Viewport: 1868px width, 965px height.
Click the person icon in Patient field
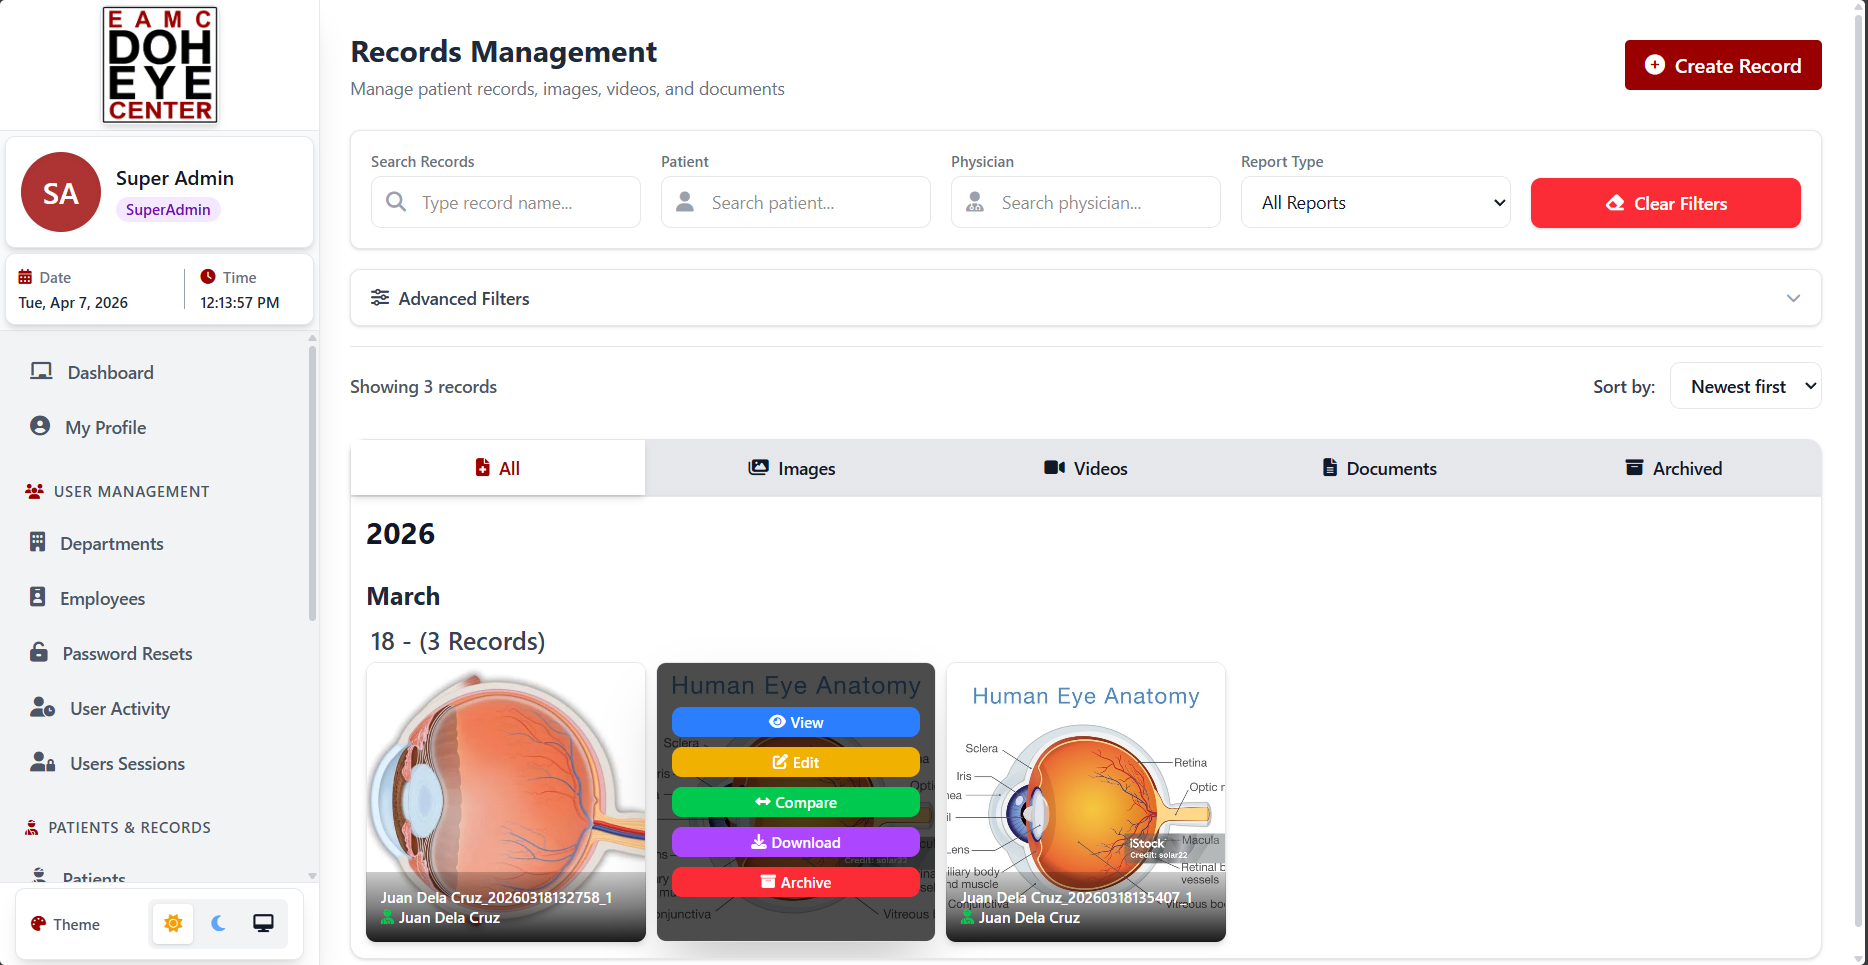pyautogui.click(x=685, y=202)
